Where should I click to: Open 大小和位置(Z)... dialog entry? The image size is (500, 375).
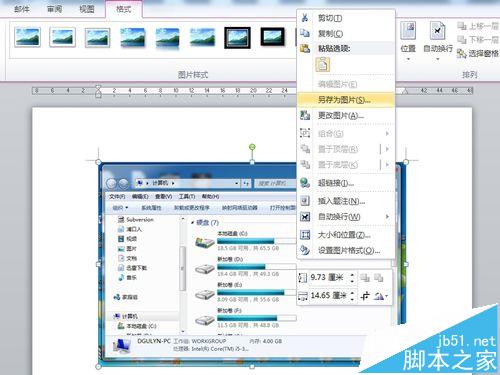346,235
